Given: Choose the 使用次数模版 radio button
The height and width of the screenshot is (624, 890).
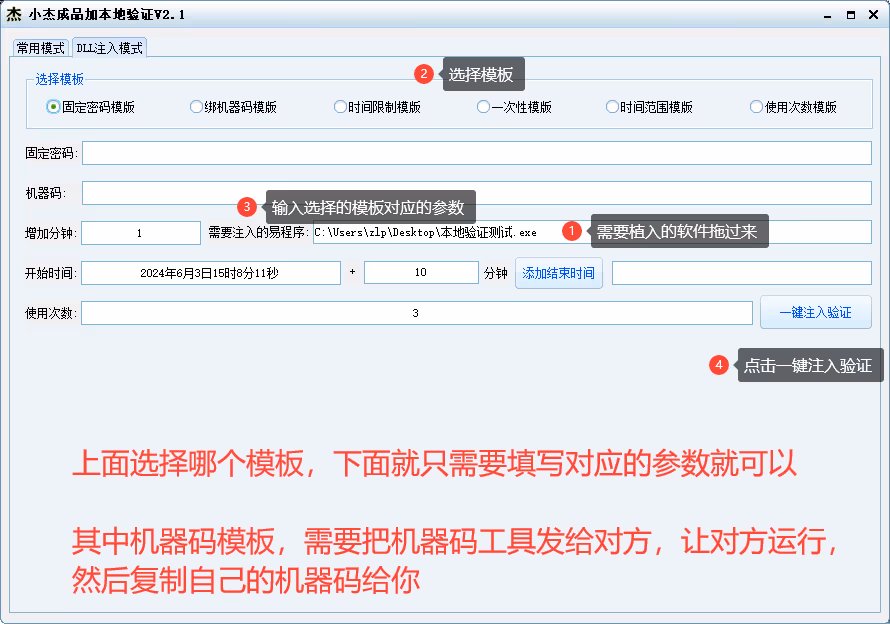Looking at the screenshot, I should coord(756,107).
